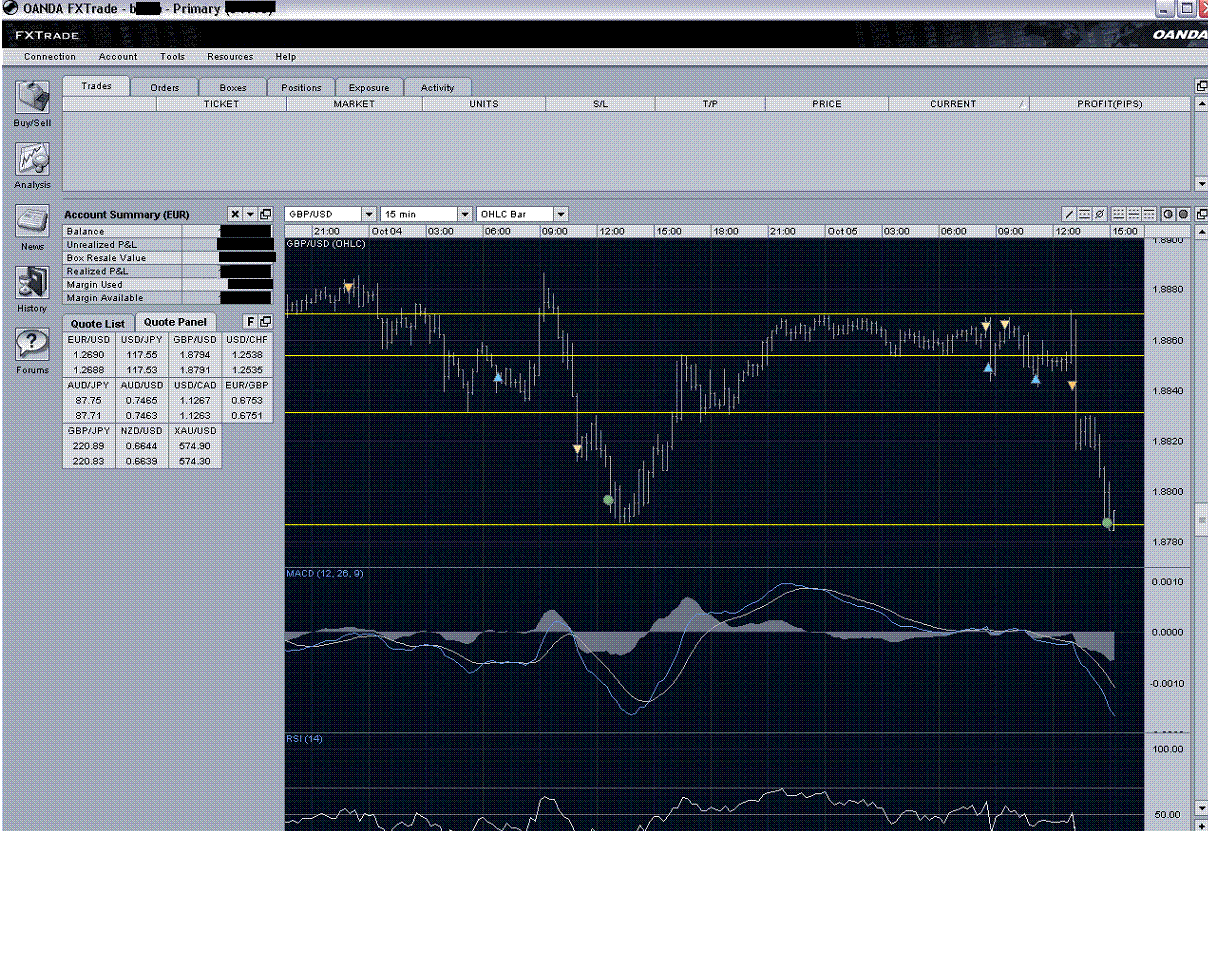Toggle the solid circle chart button

coord(1183,214)
